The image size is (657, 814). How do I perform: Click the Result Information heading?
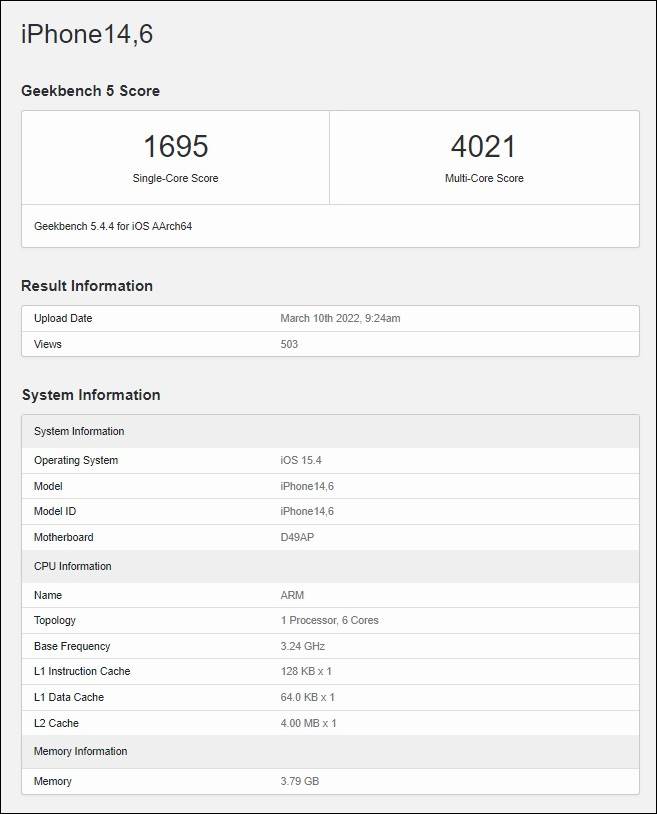87,286
